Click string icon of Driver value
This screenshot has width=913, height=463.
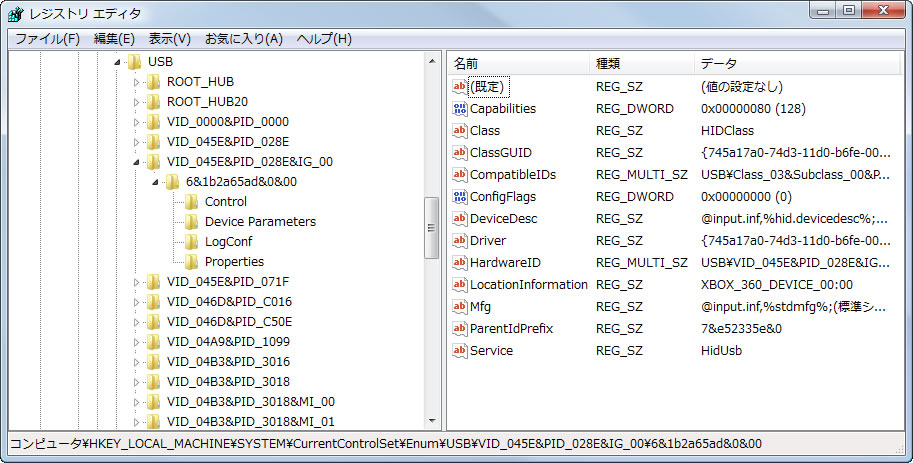tap(460, 241)
